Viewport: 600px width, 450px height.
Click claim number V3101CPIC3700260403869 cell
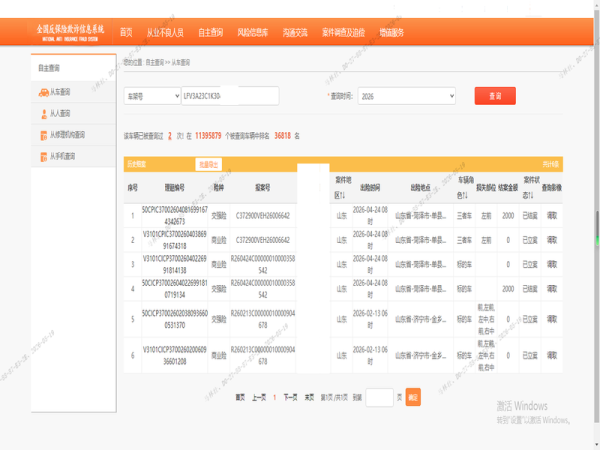[x=174, y=240]
